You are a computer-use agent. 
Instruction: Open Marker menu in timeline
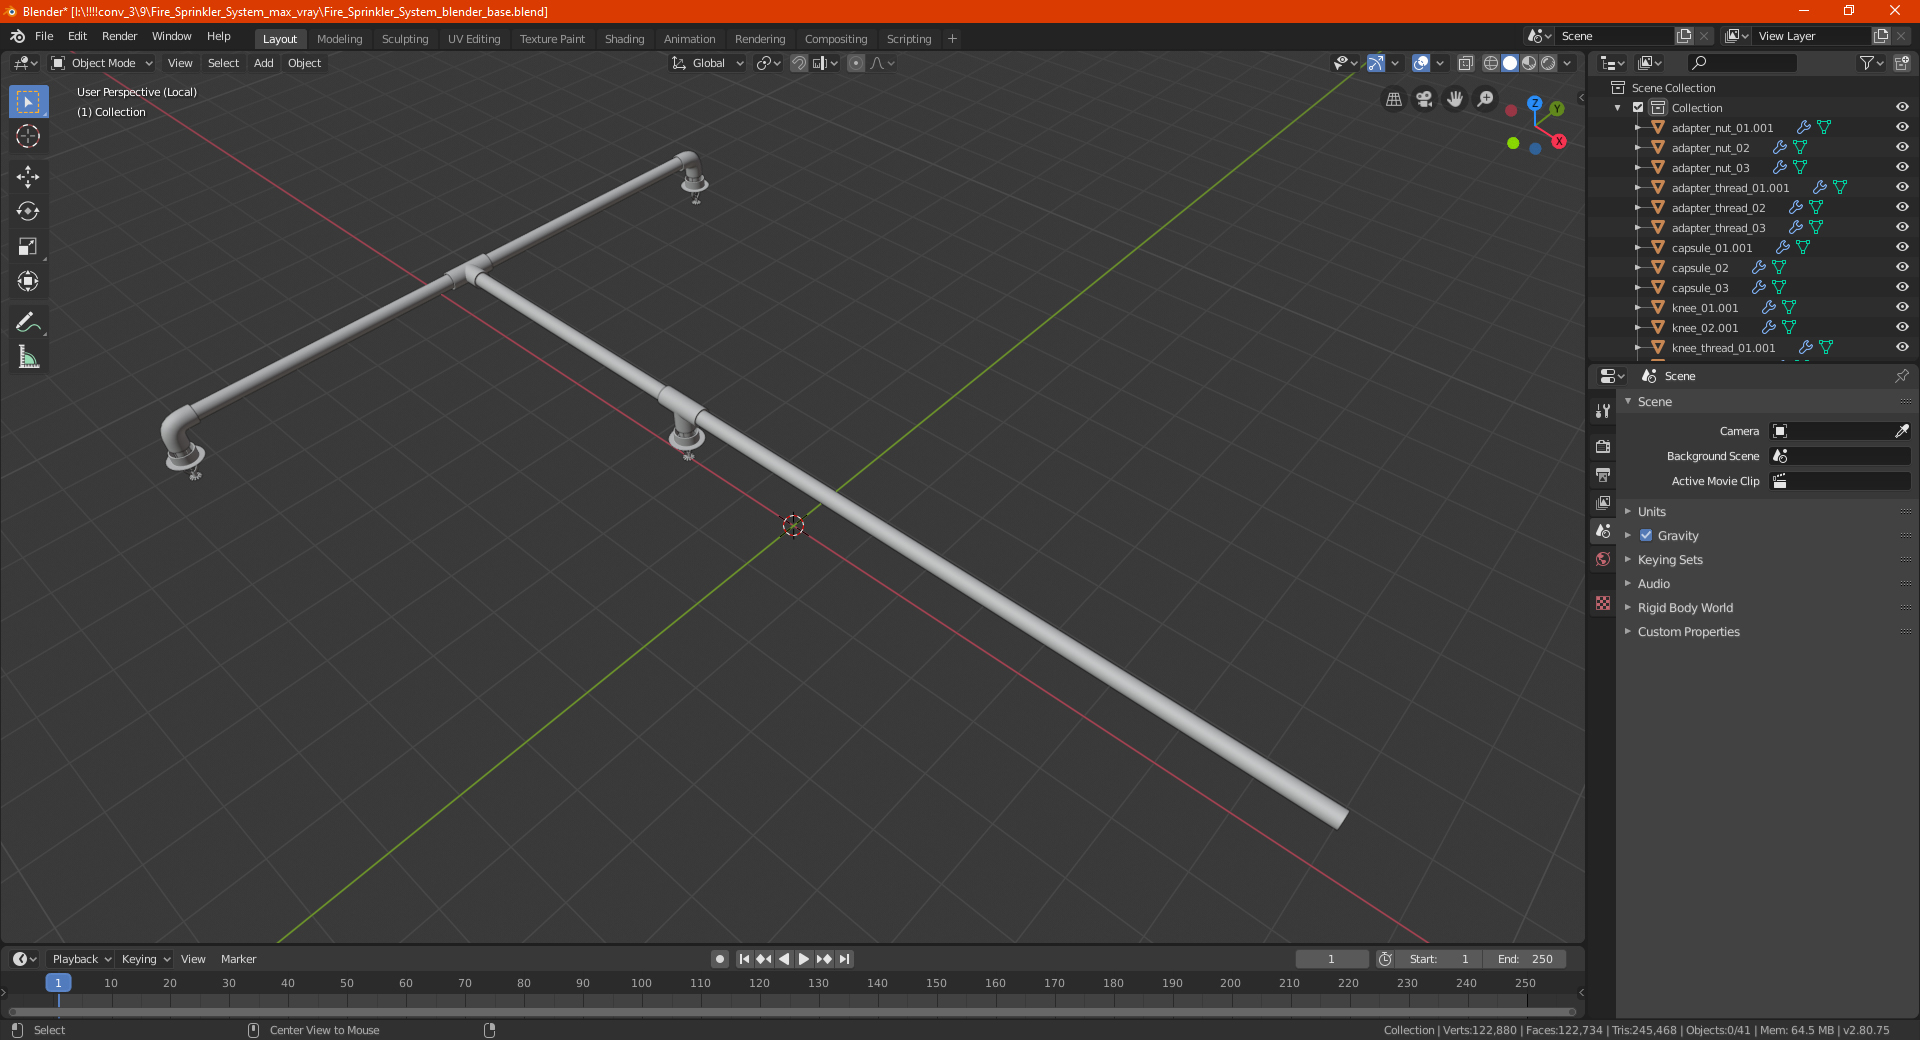click(x=238, y=959)
